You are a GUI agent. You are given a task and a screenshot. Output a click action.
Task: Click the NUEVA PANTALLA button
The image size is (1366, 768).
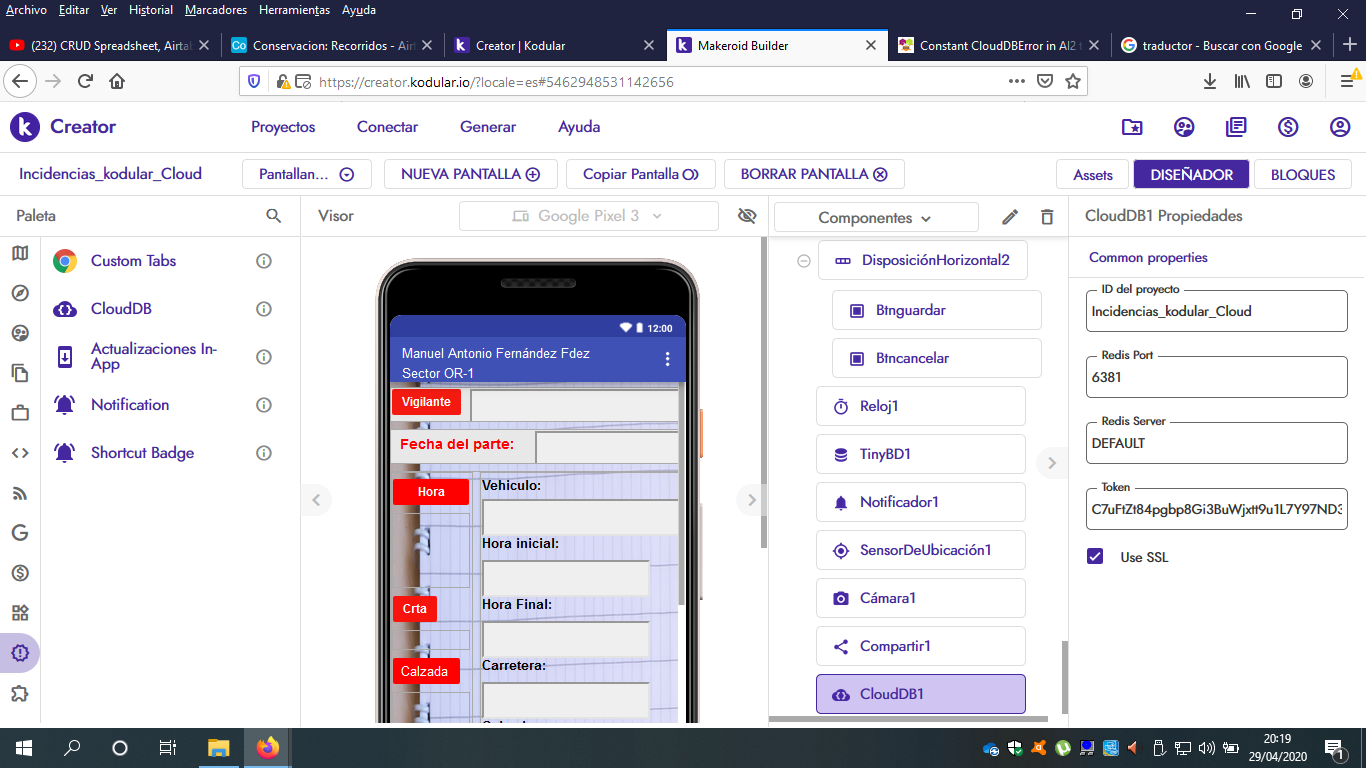click(470, 174)
